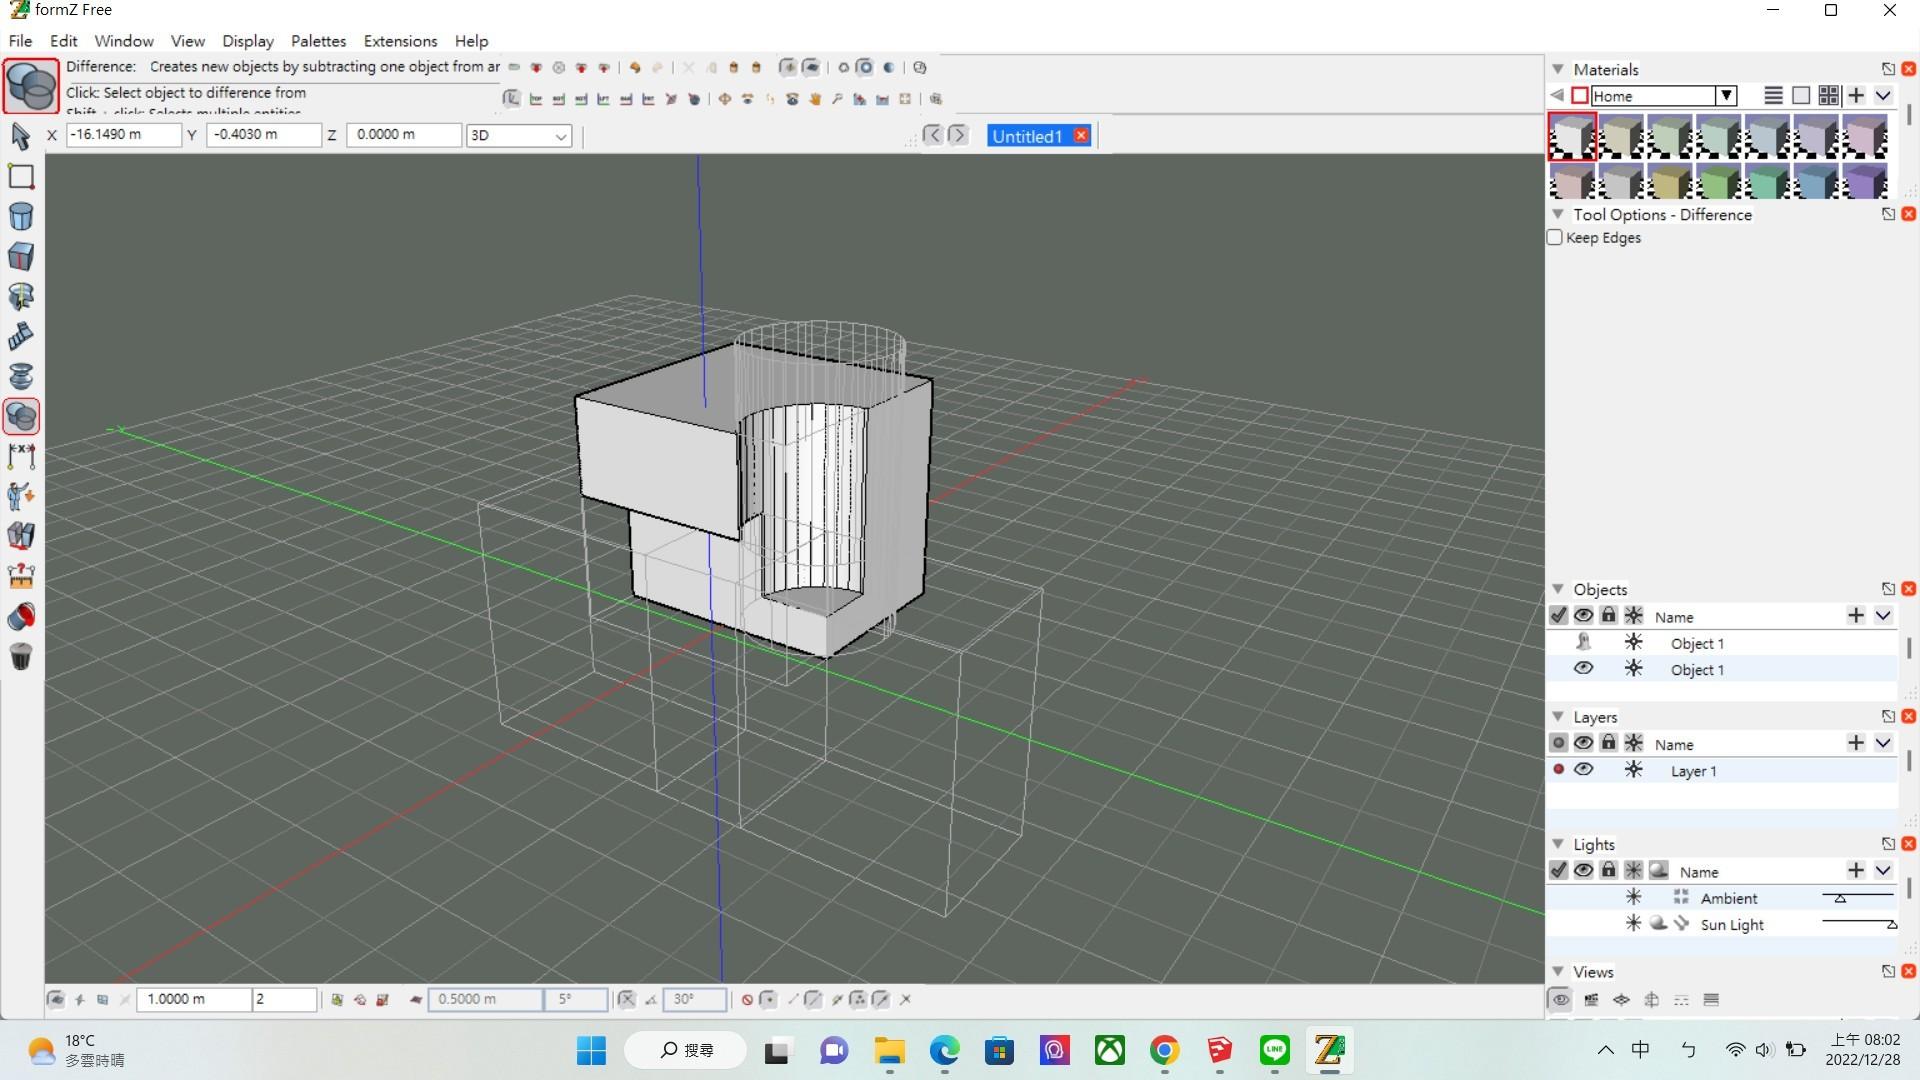Image resolution: width=1920 pixels, height=1080 pixels.
Task: Open File Explorer from the taskbar
Action: click(x=889, y=1050)
